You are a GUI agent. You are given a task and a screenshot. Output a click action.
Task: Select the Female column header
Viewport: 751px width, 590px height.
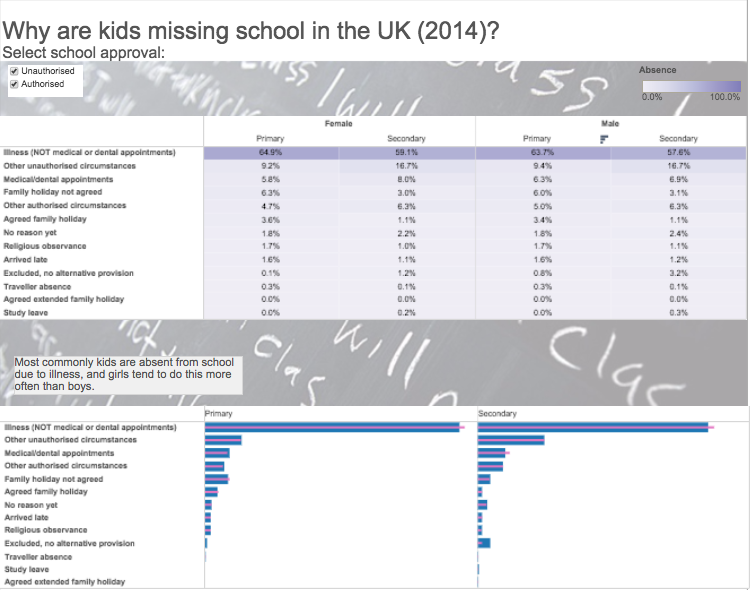pos(338,123)
